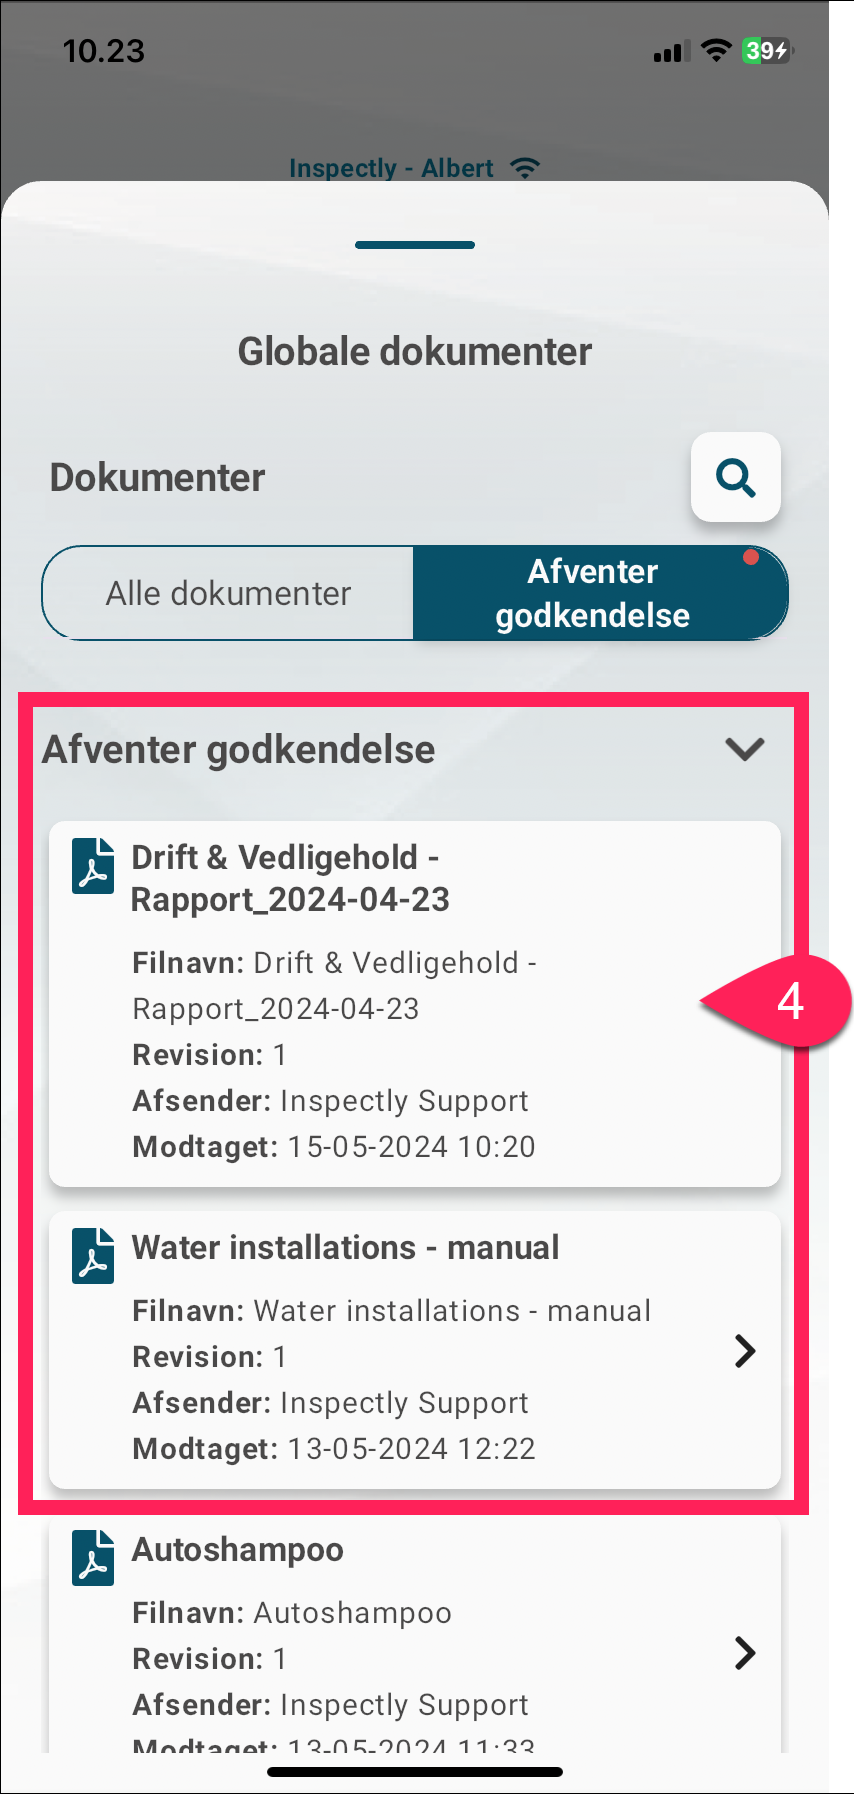Tap the Water installations - manual title
Viewport: 854px width, 1794px height.
tap(345, 1248)
